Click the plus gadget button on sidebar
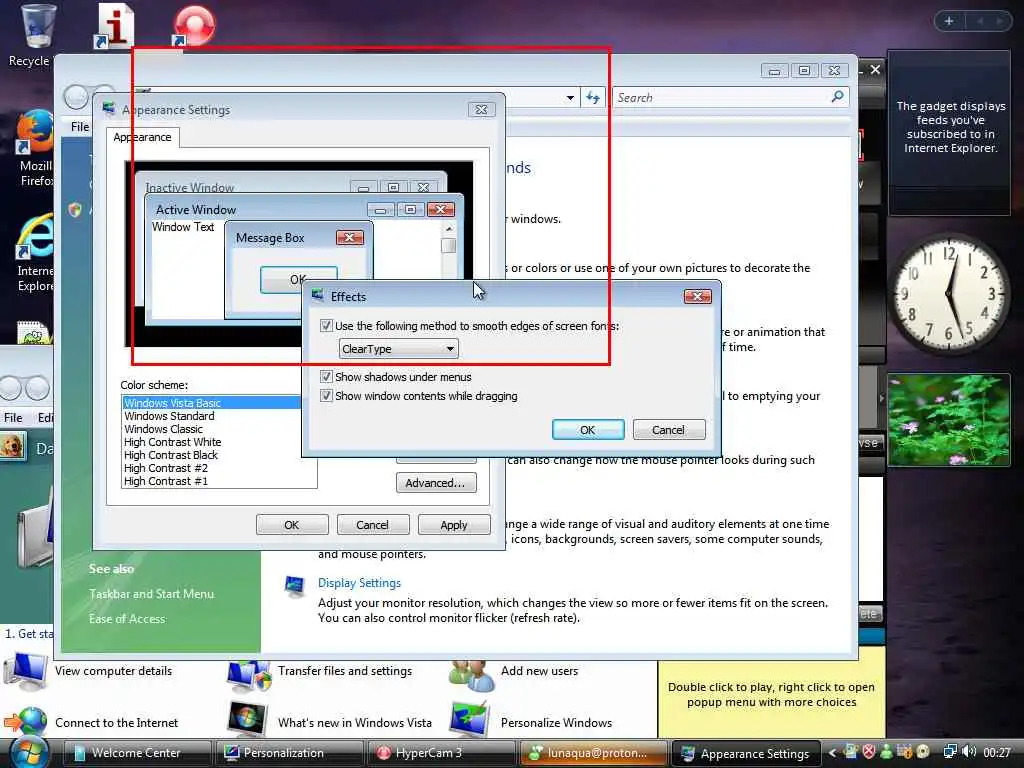Viewport: 1024px width, 768px height. coord(949,21)
